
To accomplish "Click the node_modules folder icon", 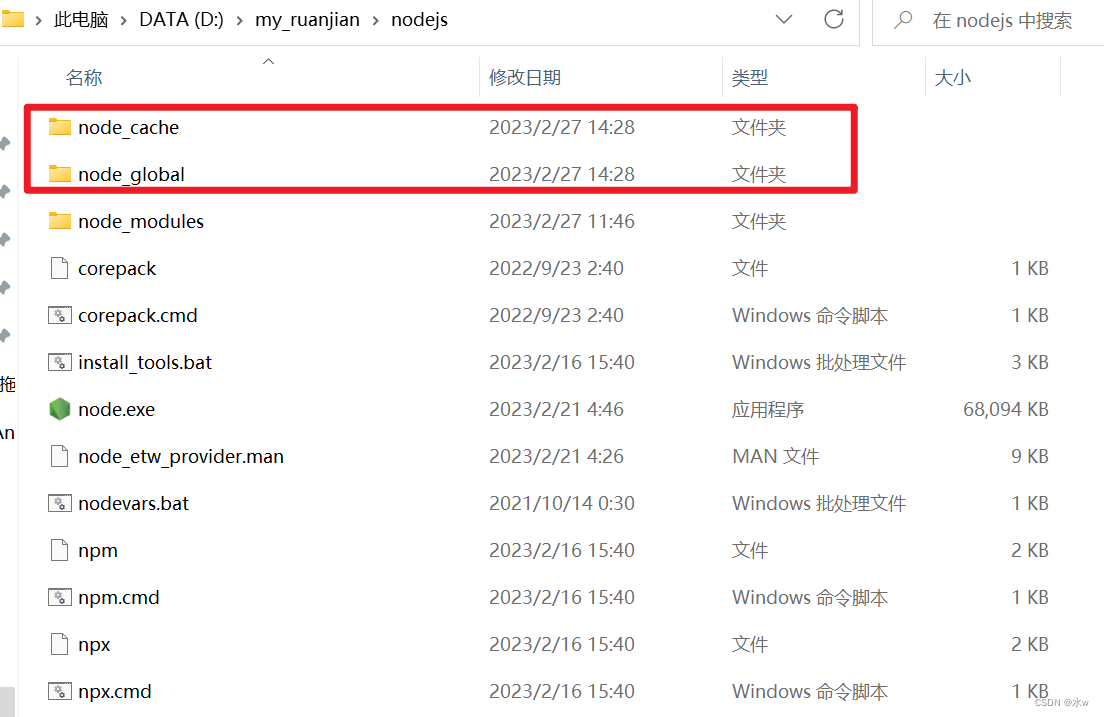I will click(60, 221).
